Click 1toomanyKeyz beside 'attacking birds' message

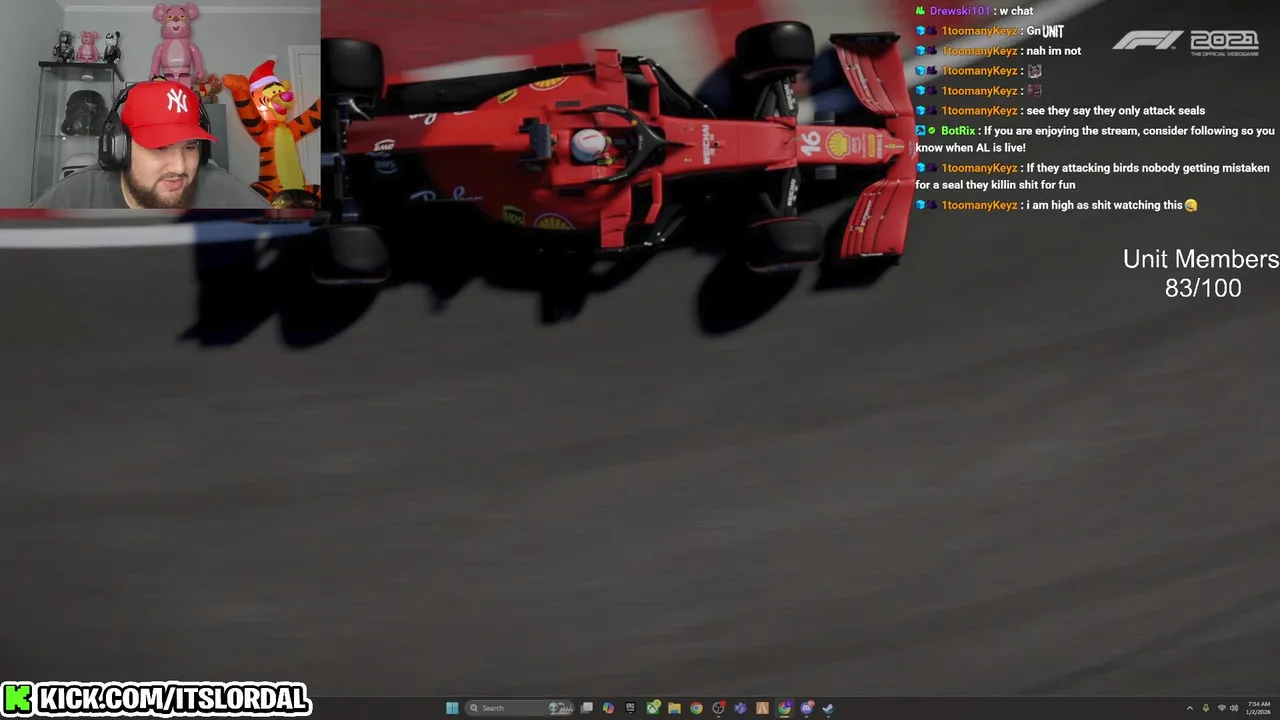[979, 168]
